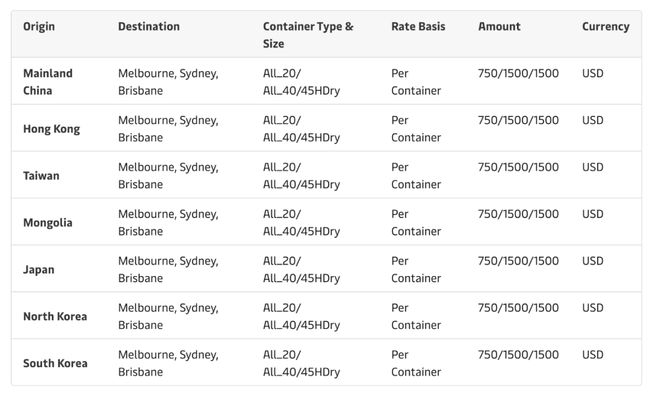
Task: Click the amount in Mainland China row
Action: [518, 73]
